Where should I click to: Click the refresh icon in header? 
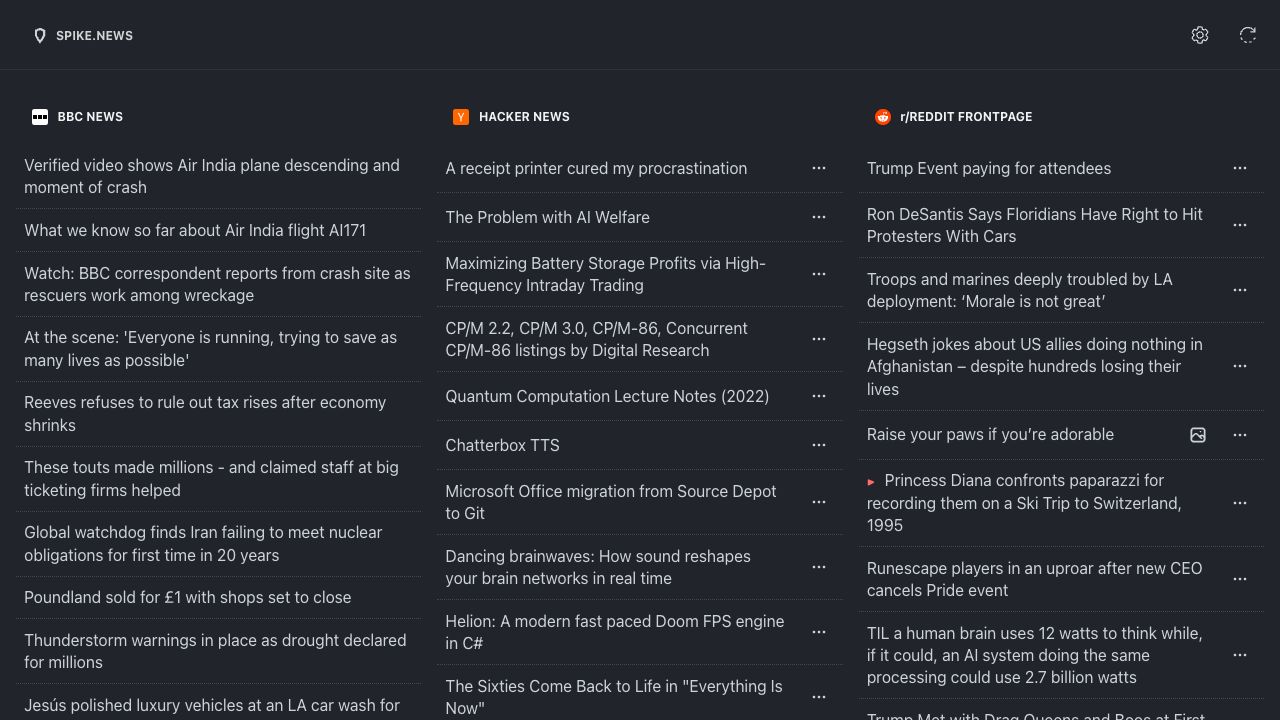coord(1248,35)
